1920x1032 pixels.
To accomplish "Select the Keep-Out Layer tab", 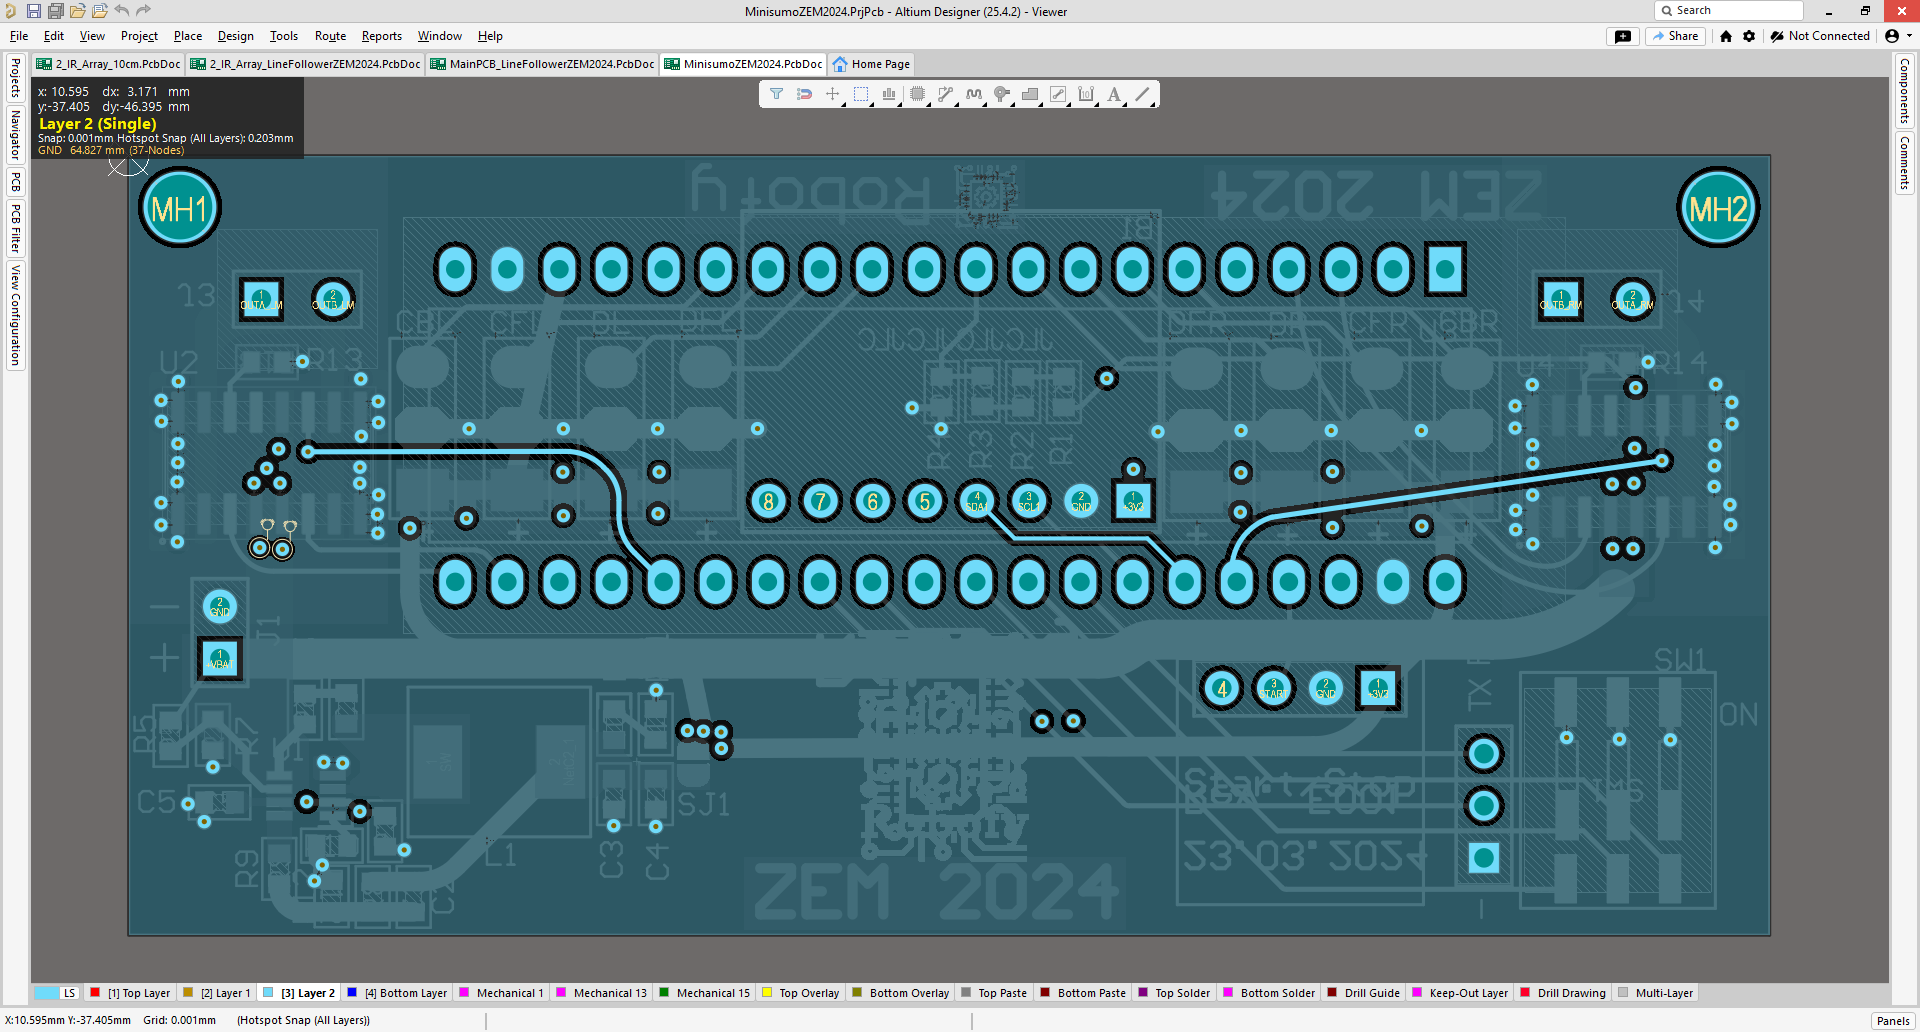I will [x=1460, y=993].
